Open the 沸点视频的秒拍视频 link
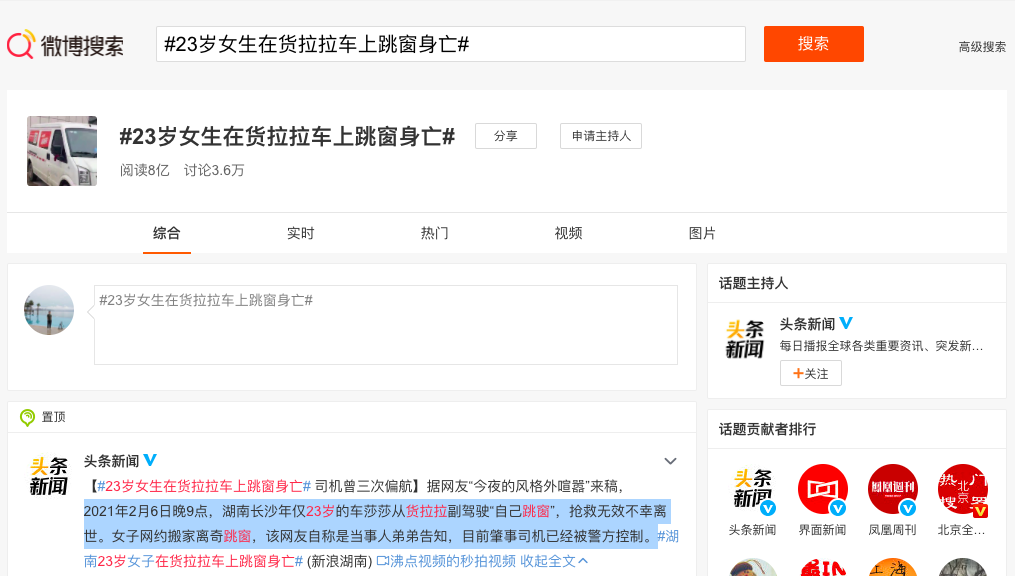1015x576 pixels. point(446,561)
